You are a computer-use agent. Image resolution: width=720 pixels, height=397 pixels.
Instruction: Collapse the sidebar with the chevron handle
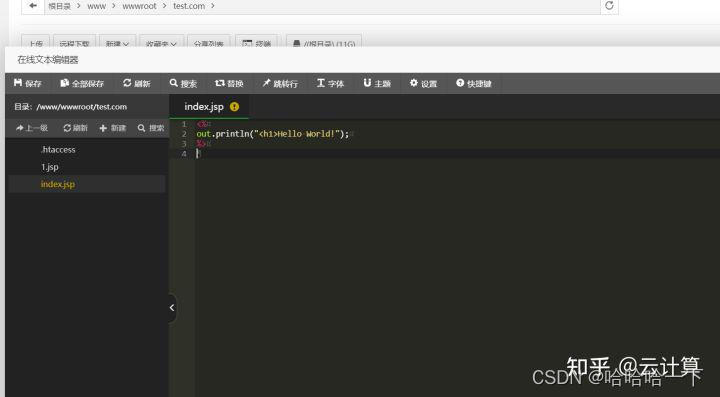172,308
